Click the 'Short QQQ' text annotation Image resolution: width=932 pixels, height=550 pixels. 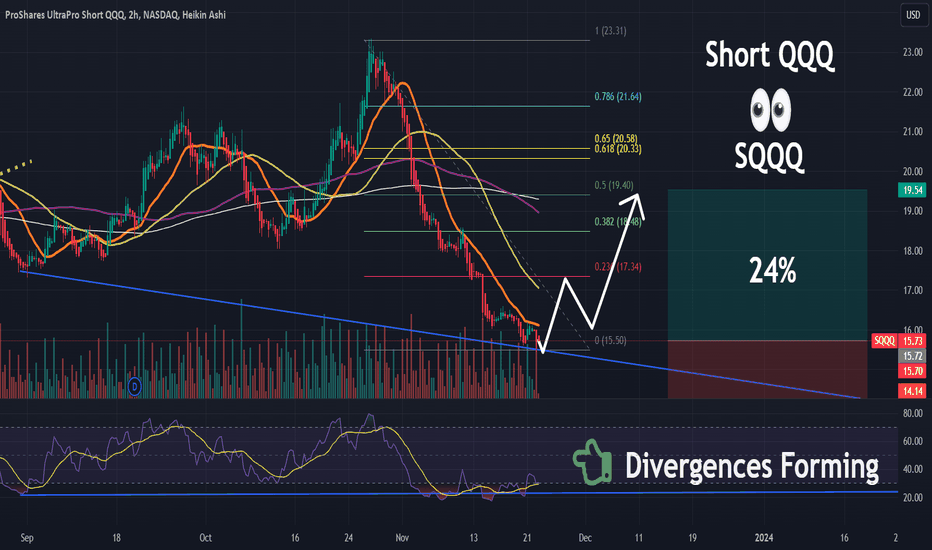click(x=770, y=55)
